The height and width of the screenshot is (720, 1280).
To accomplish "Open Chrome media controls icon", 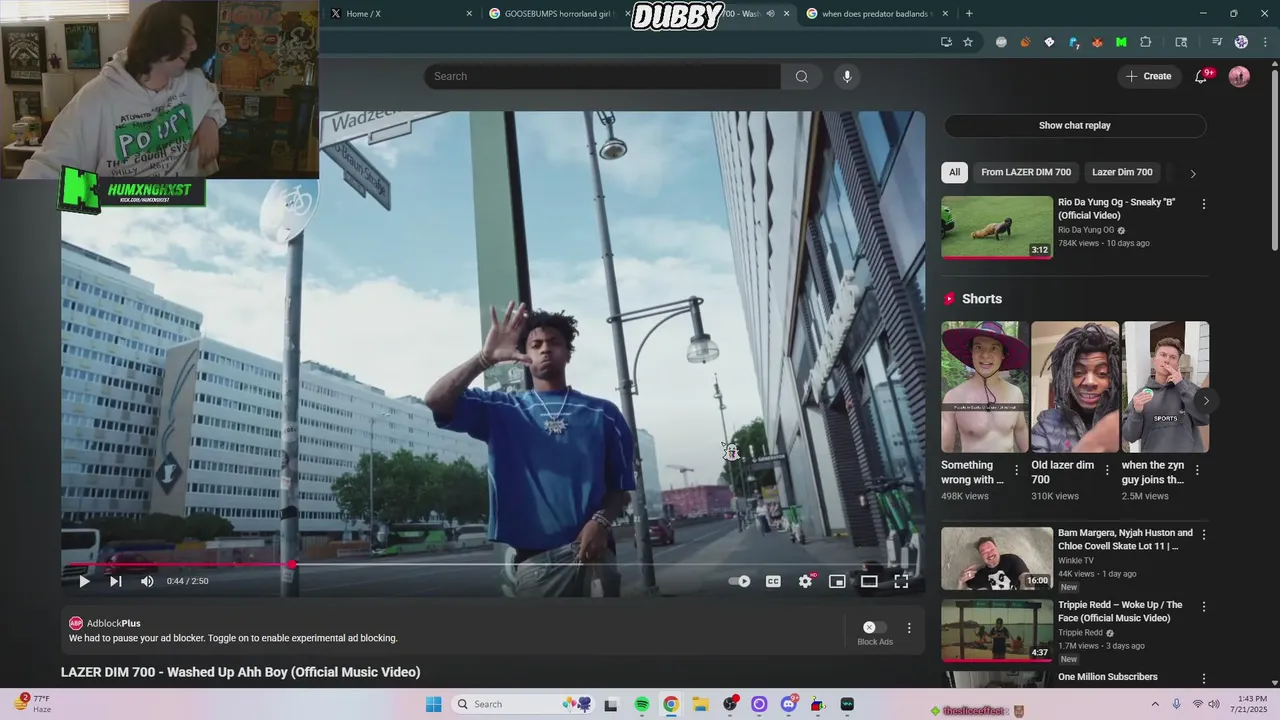I will click(1217, 42).
